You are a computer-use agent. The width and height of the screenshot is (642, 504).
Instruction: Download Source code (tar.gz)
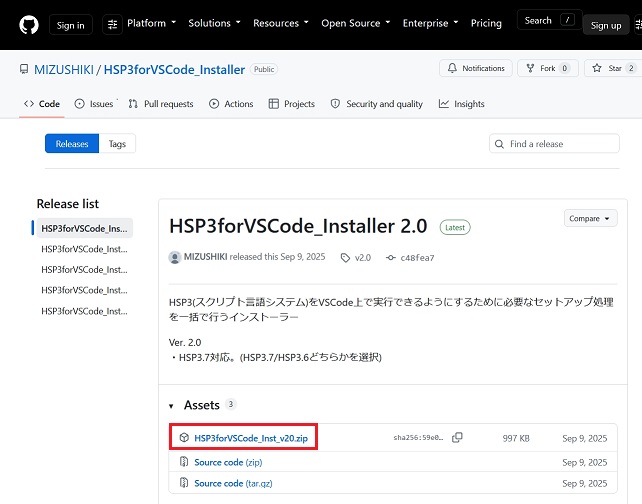233,484
